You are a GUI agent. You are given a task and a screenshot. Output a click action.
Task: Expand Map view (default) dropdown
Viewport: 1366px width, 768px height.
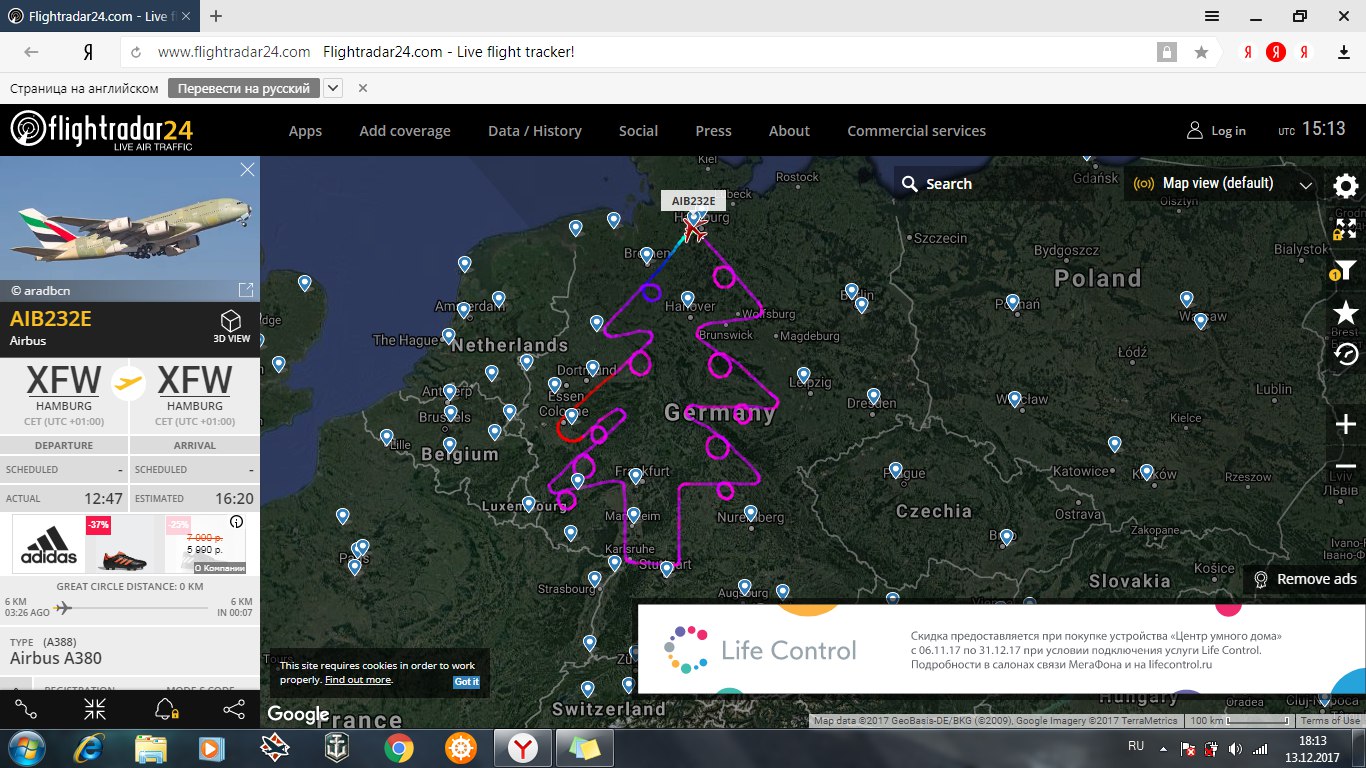pyautogui.click(x=1305, y=185)
